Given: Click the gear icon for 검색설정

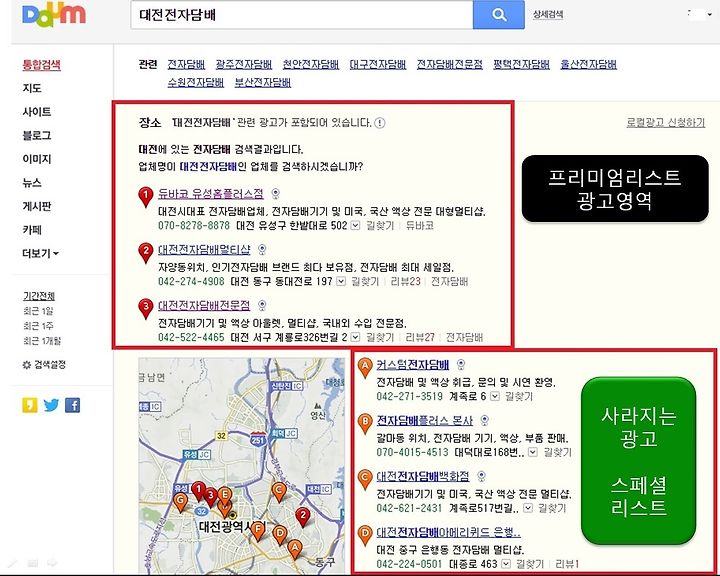Looking at the screenshot, I should point(27,365).
